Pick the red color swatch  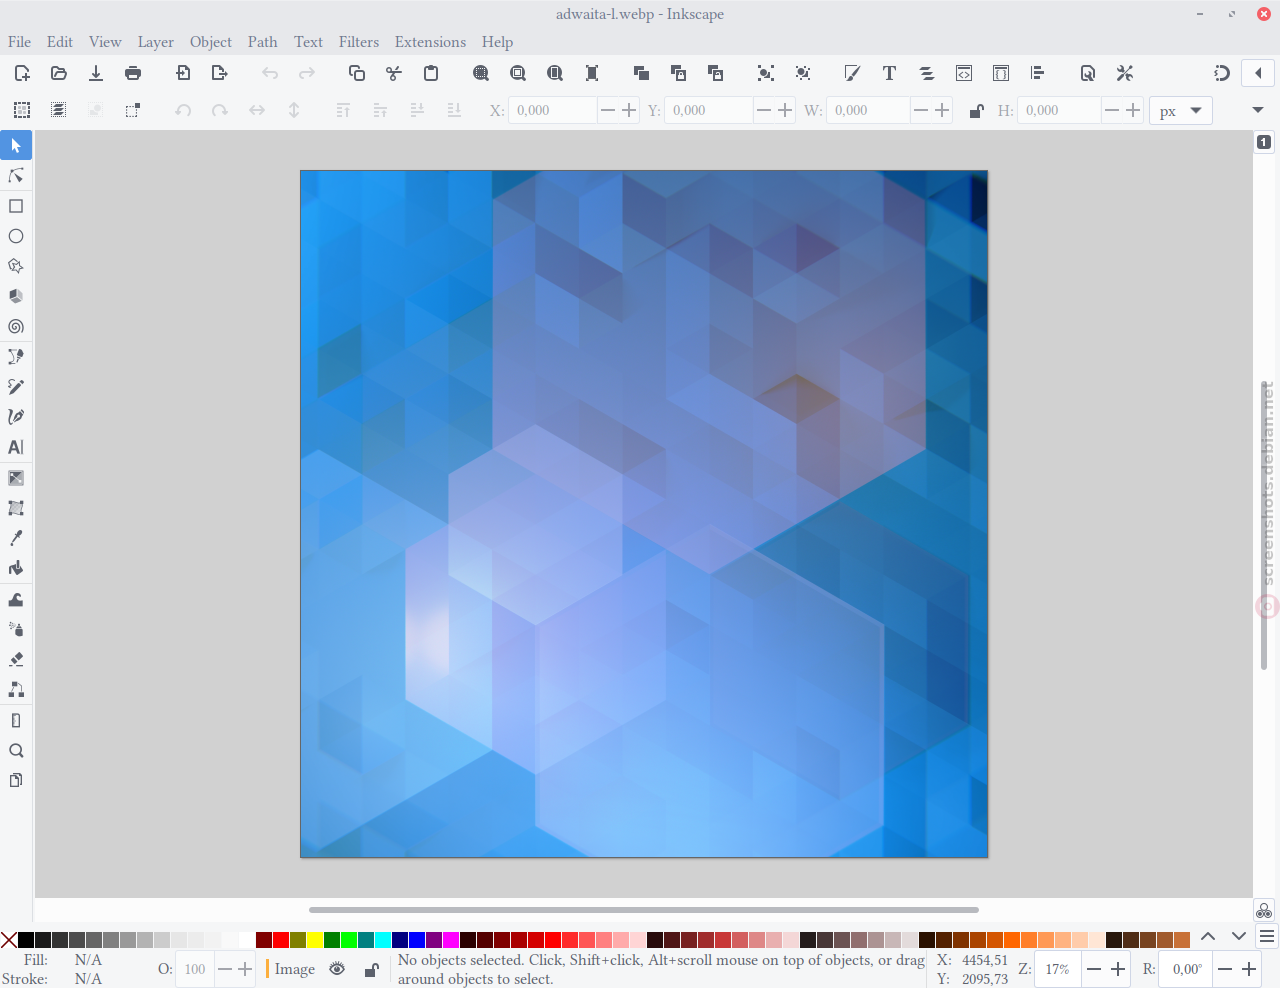pyautogui.click(x=281, y=940)
